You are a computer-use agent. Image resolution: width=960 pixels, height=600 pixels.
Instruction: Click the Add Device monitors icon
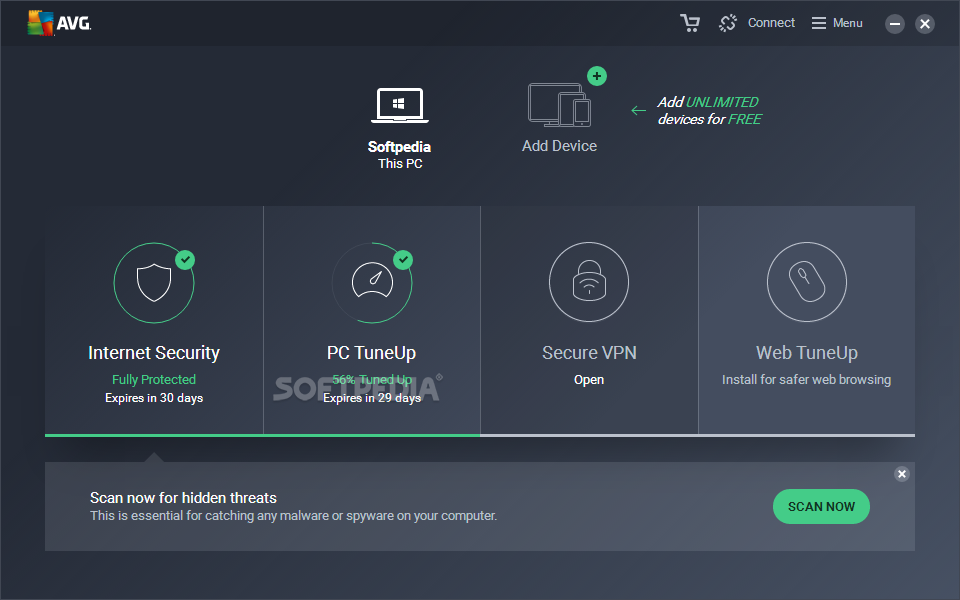[559, 105]
